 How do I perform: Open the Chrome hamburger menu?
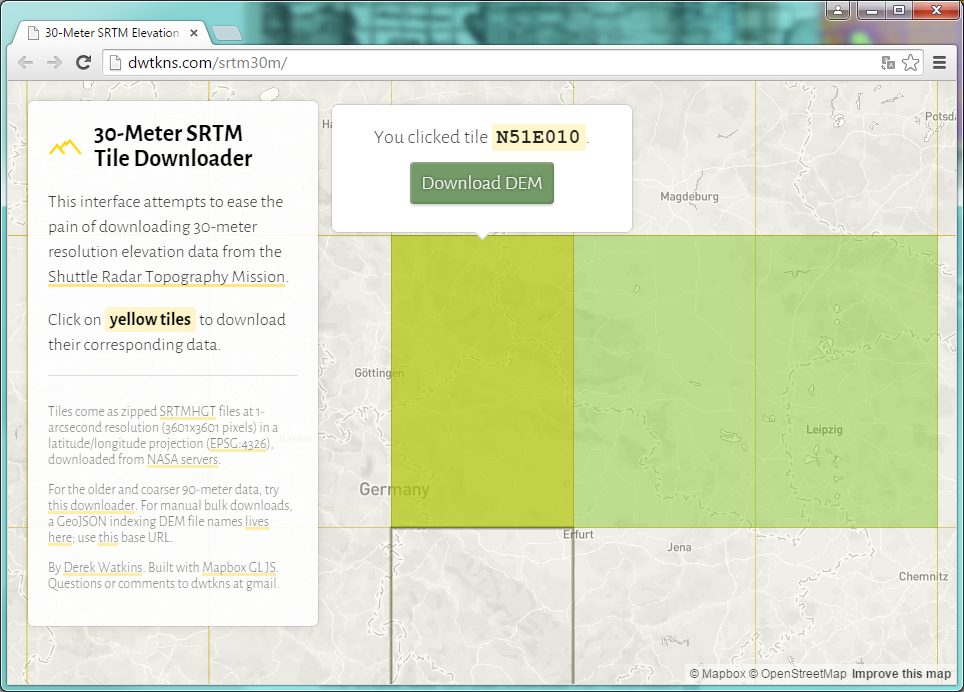(x=939, y=62)
